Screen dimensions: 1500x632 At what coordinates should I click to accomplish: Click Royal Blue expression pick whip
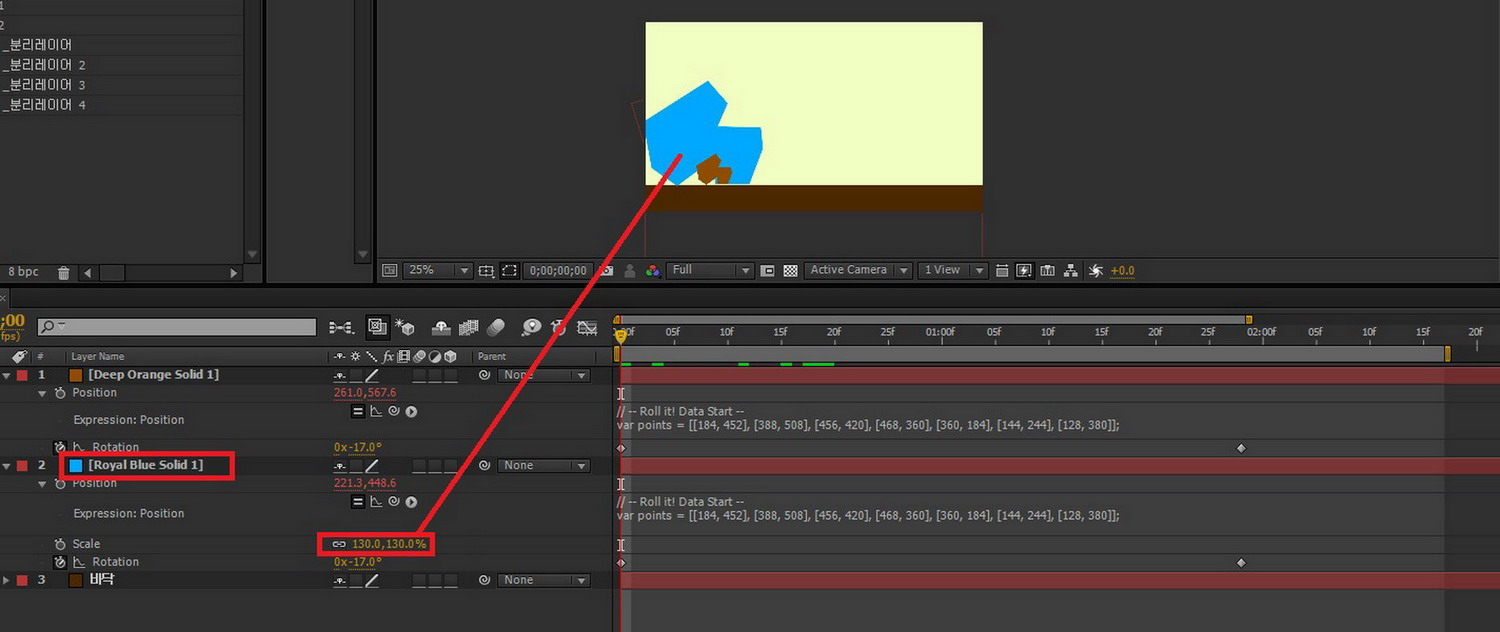(x=393, y=502)
